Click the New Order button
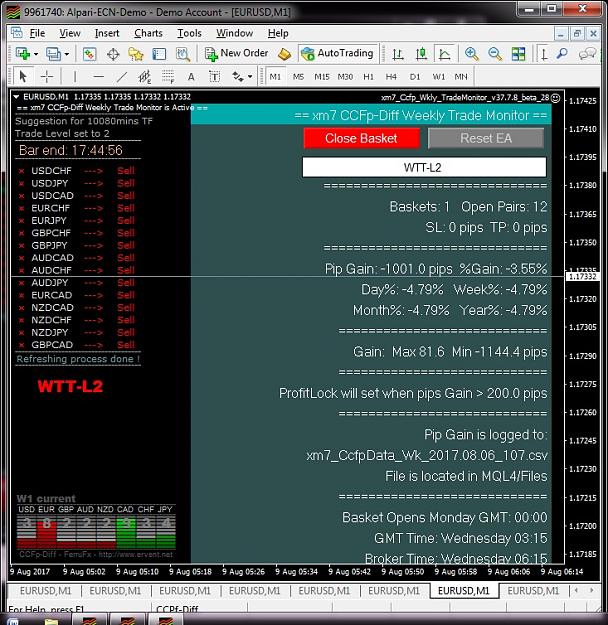The height and width of the screenshot is (625, 608). [x=236, y=53]
